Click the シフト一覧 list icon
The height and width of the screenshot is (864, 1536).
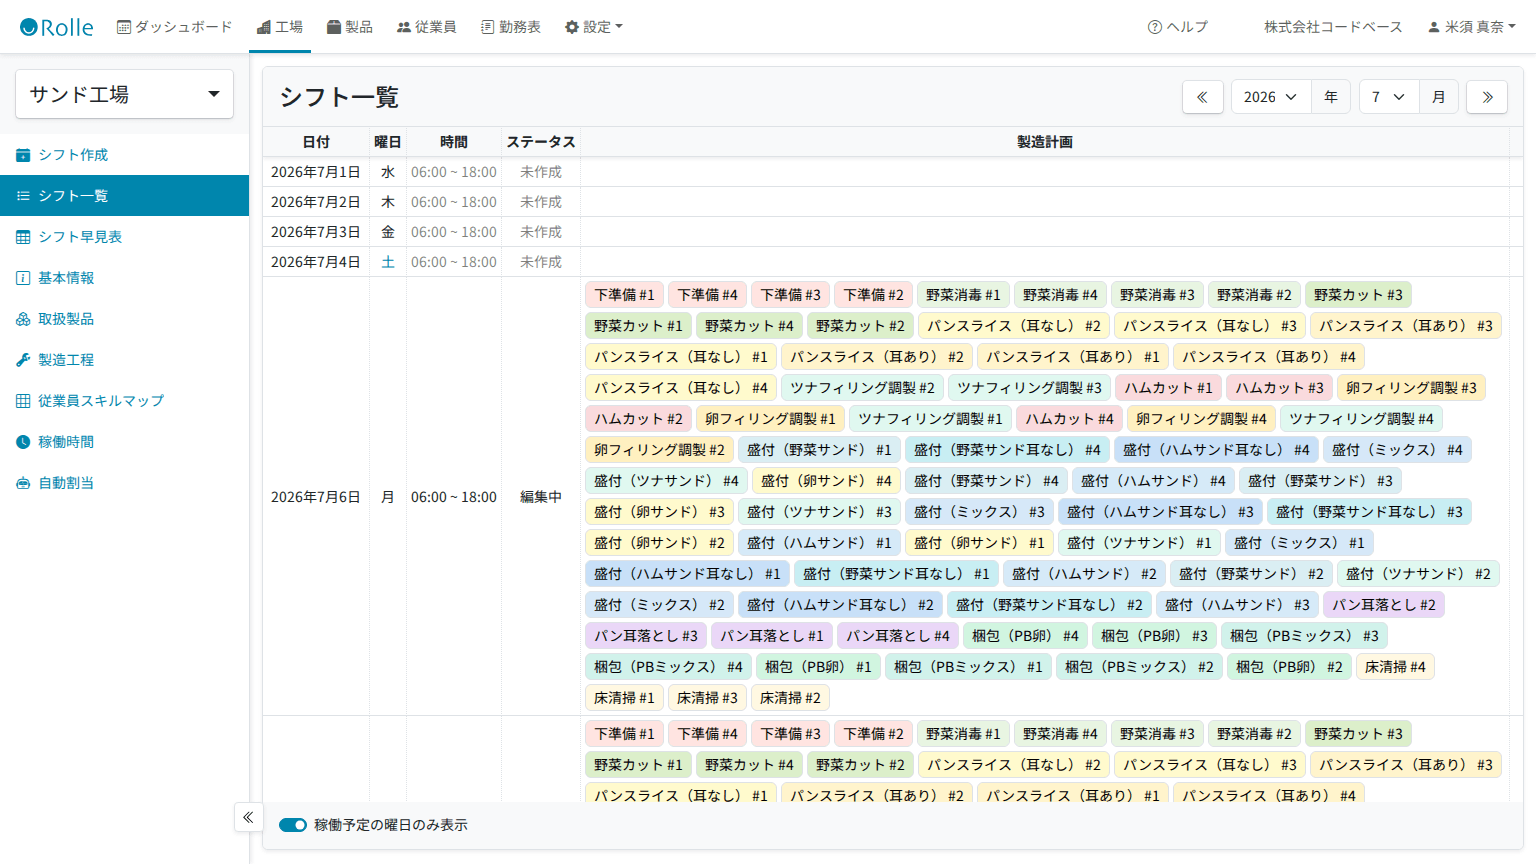(23, 196)
